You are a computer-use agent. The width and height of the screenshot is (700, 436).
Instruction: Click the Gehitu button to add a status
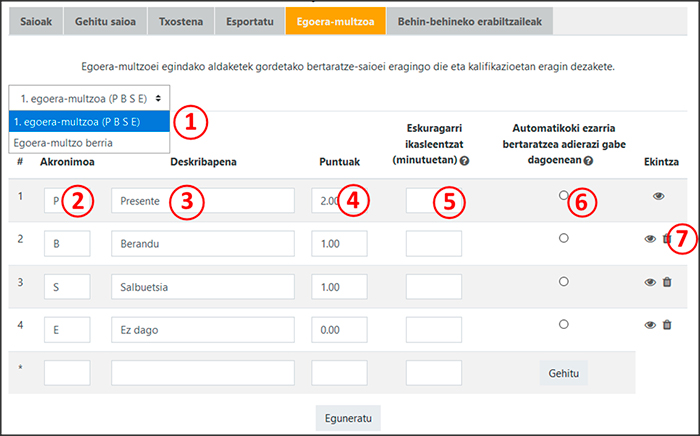coord(564,373)
